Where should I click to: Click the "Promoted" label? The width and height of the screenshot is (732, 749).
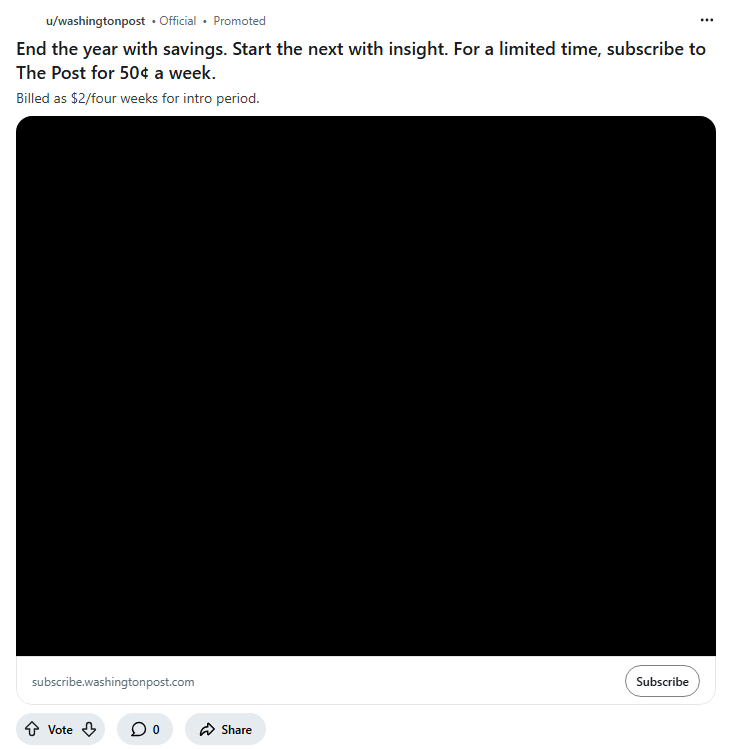point(239,21)
